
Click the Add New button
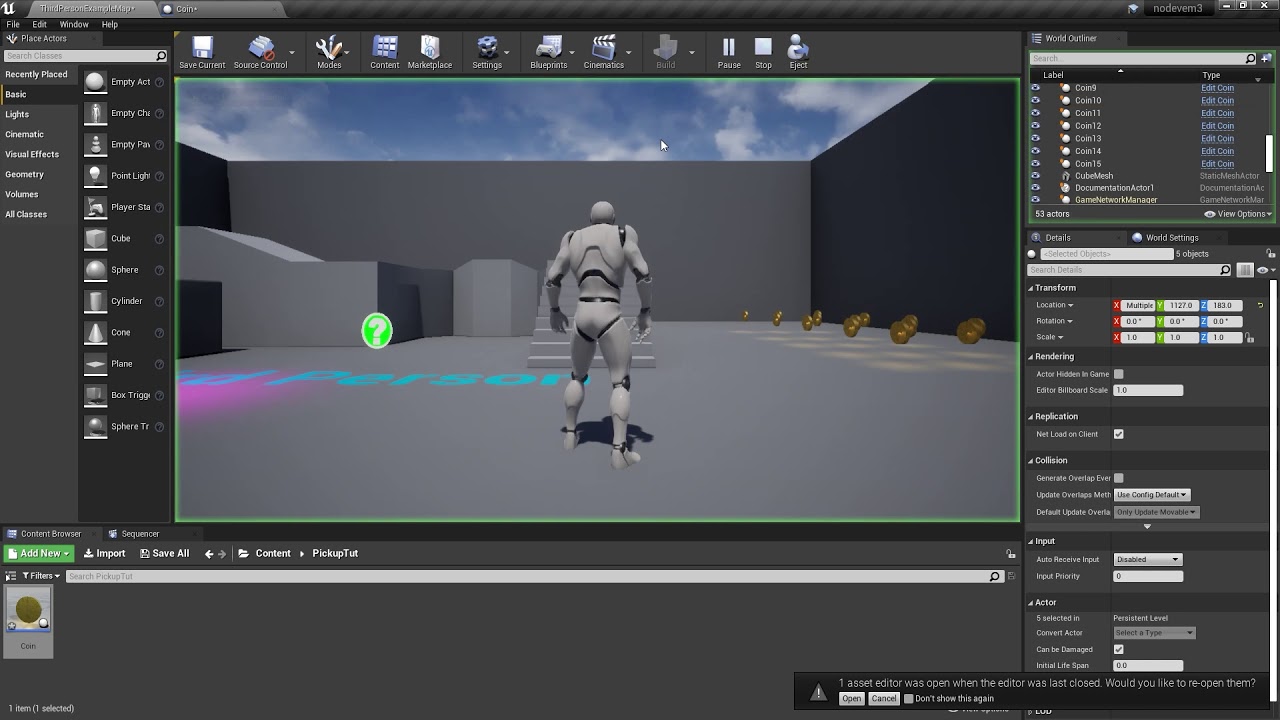tap(38, 554)
